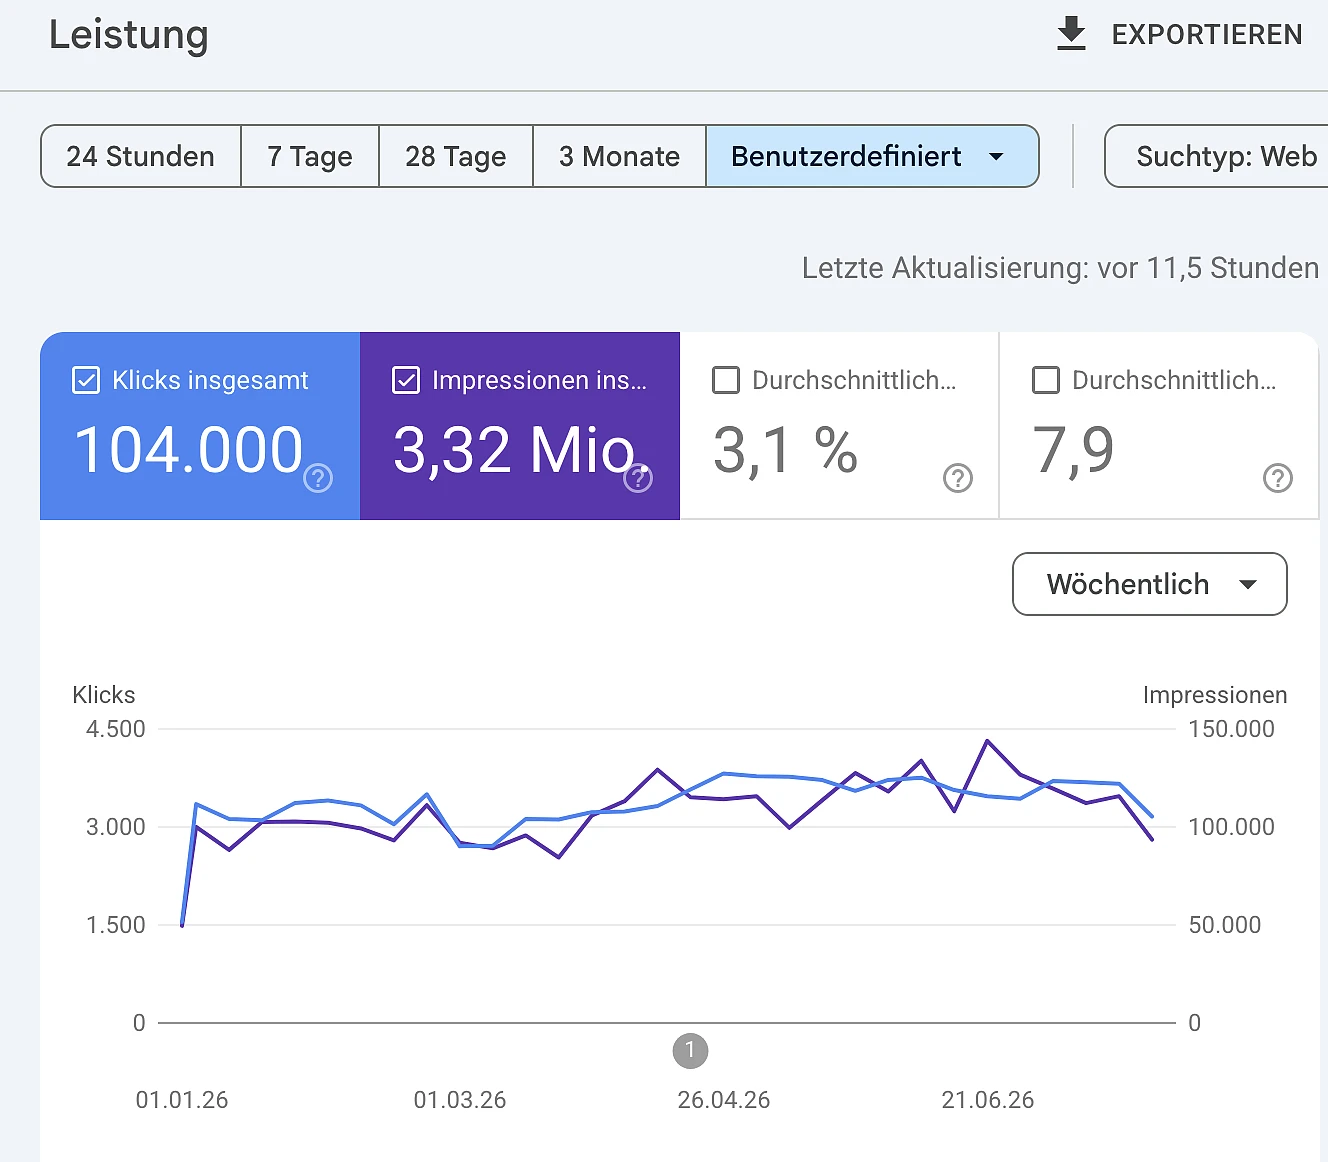Click the 104.000 clicks total value
This screenshot has width=1328, height=1162.
point(188,450)
